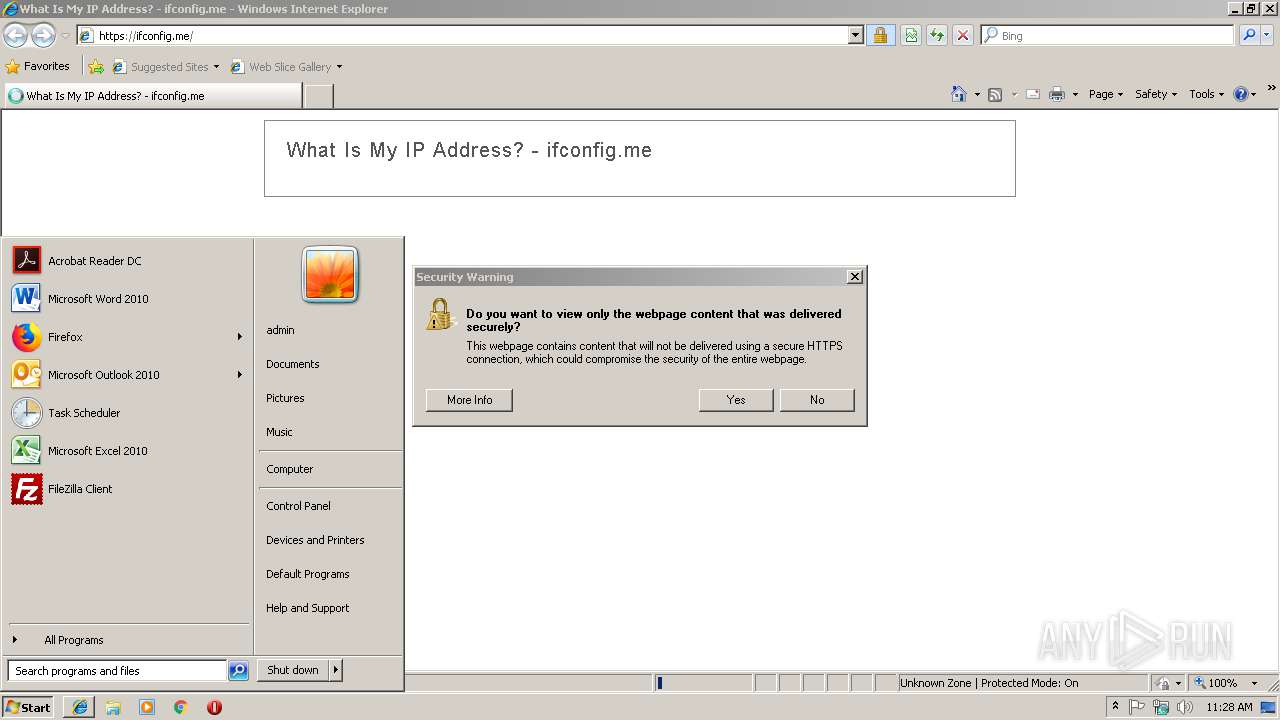1280x720 pixels.
Task: Click the Print icon
Action: (1056, 94)
